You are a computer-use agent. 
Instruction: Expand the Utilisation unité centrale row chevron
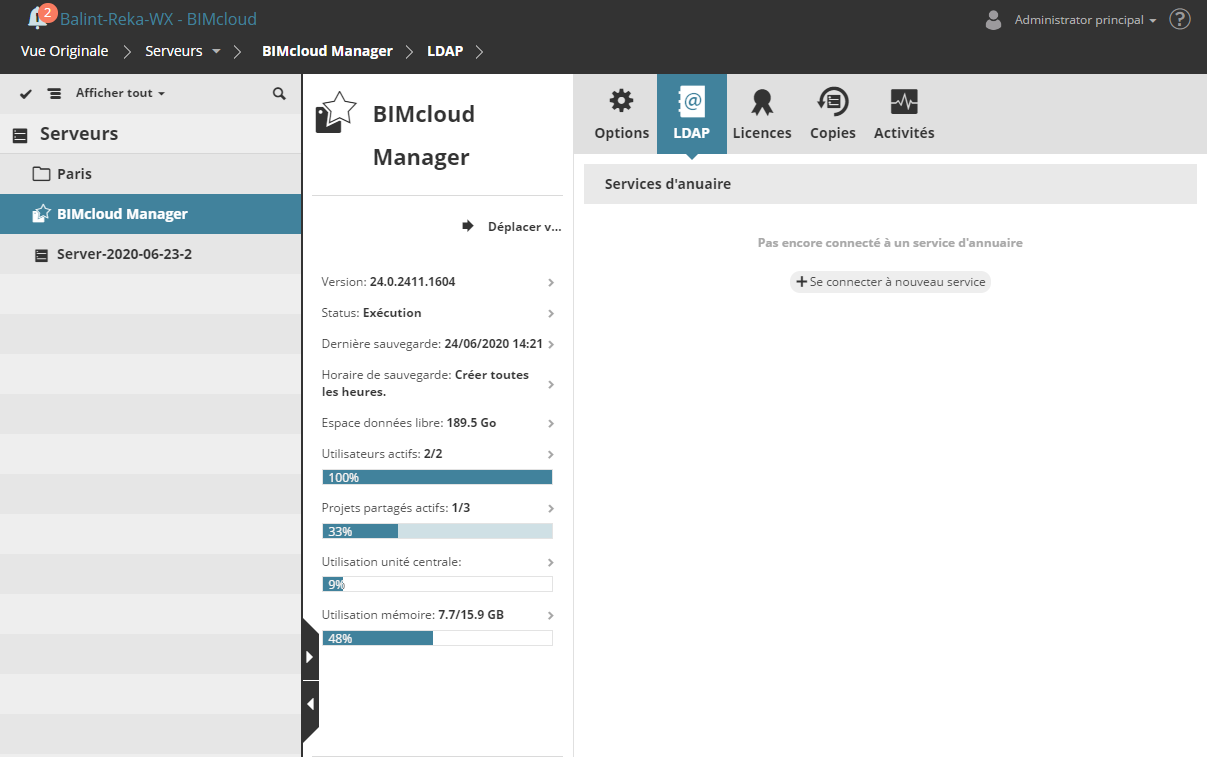(551, 563)
